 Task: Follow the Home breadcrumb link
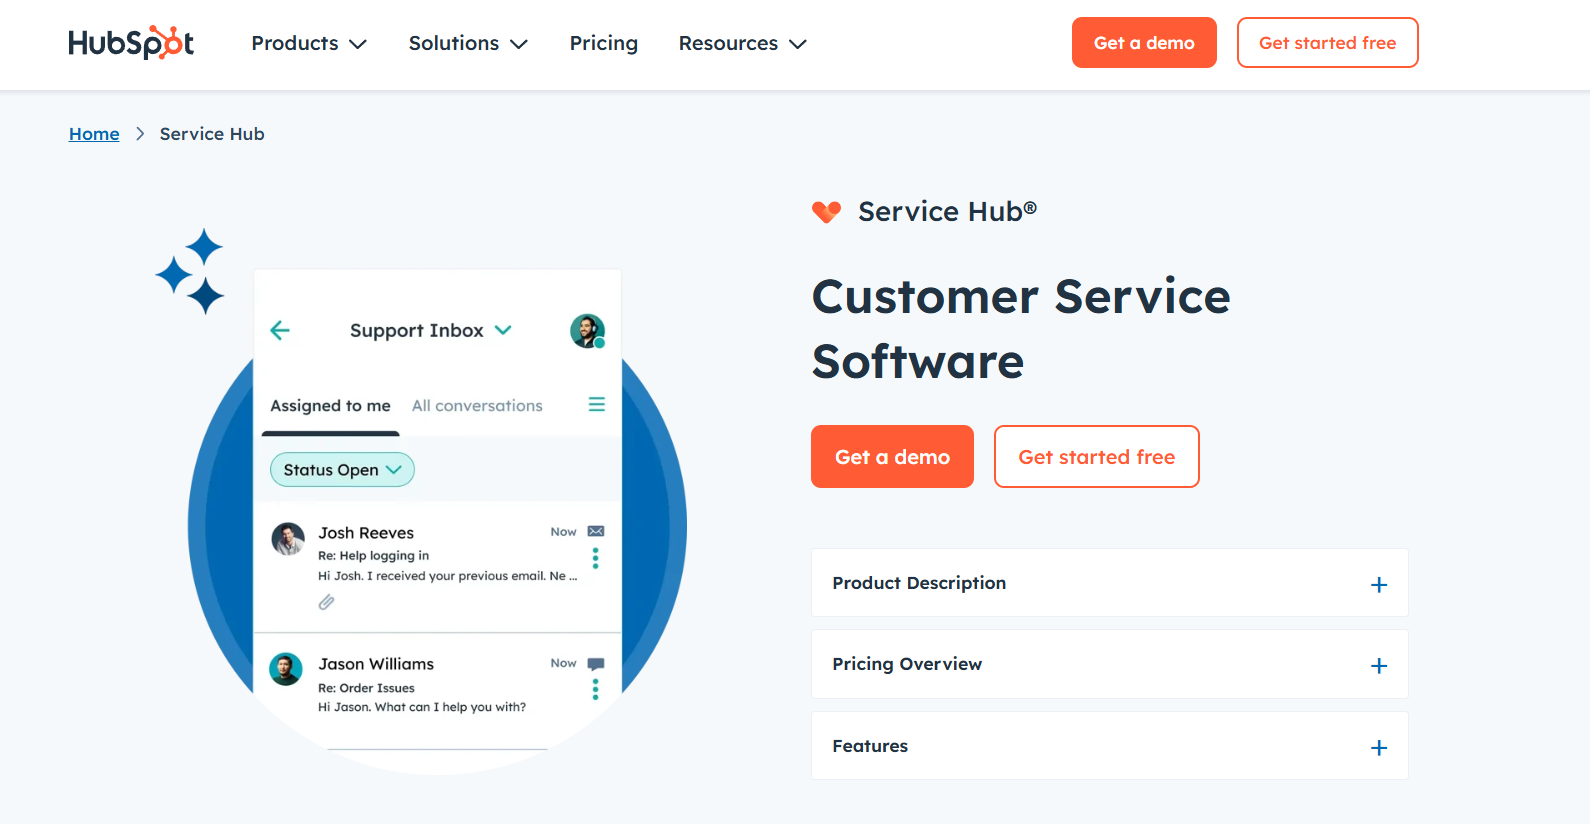point(94,134)
